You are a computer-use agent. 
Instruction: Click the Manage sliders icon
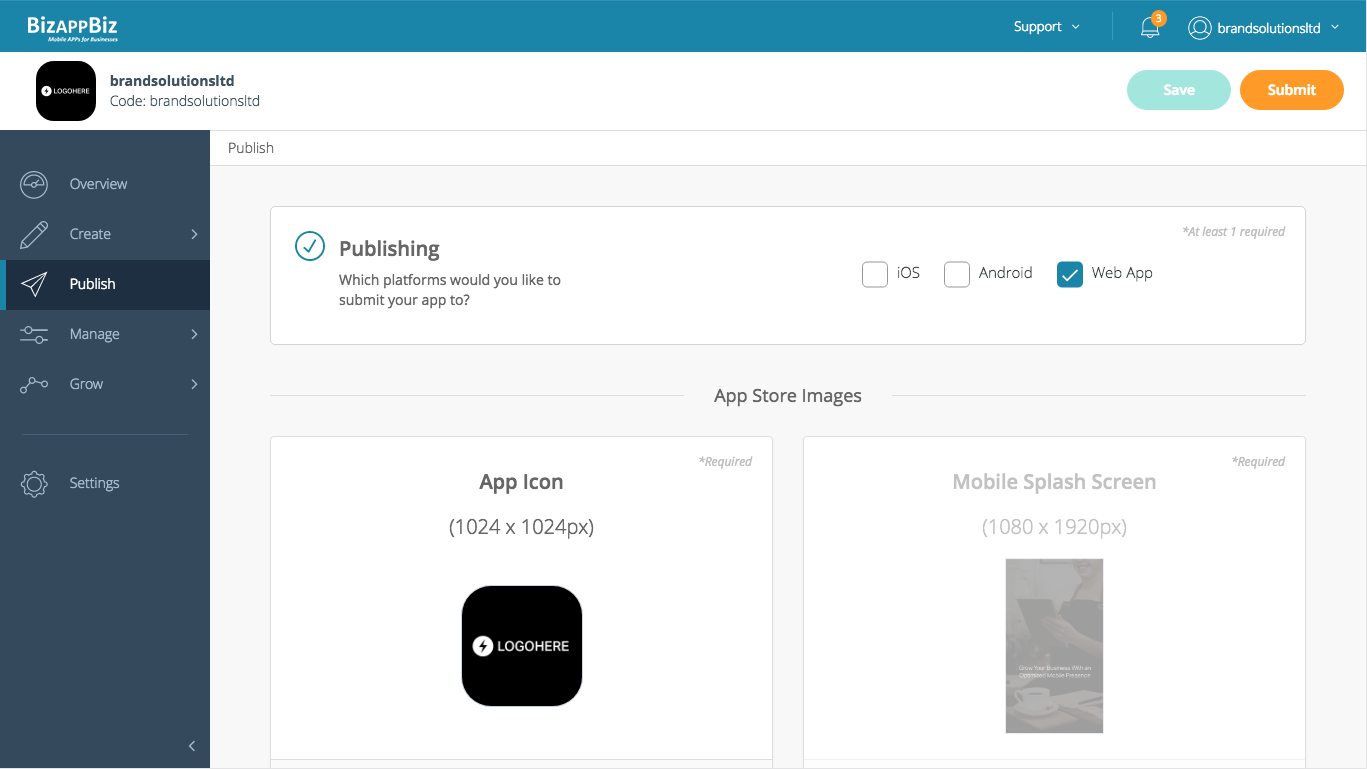tap(34, 334)
